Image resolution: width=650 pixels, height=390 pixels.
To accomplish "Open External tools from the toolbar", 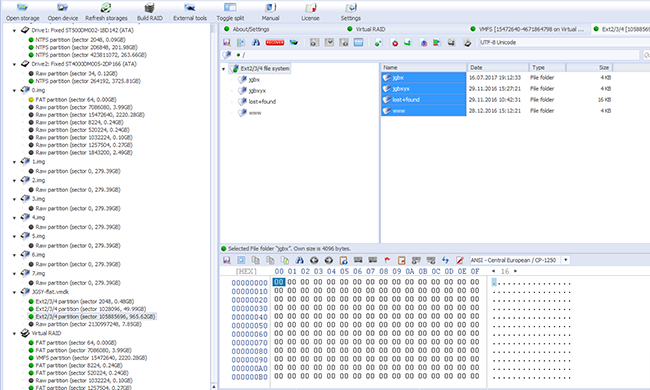I will point(190,12).
